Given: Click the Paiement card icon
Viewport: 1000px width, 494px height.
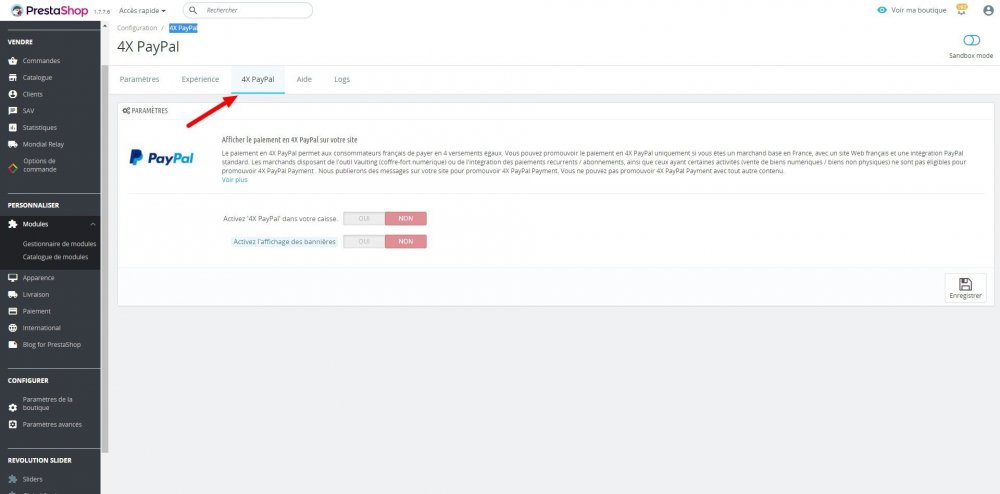Looking at the screenshot, I should coord(12,311).
